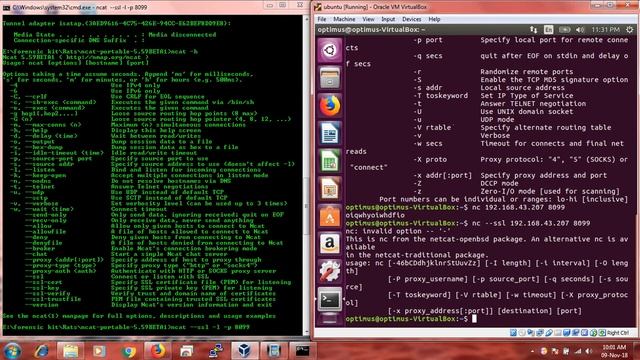Switch to the cmd window taskbar button
The width and height of the screenshot is (640, 360).
(302, 351)
